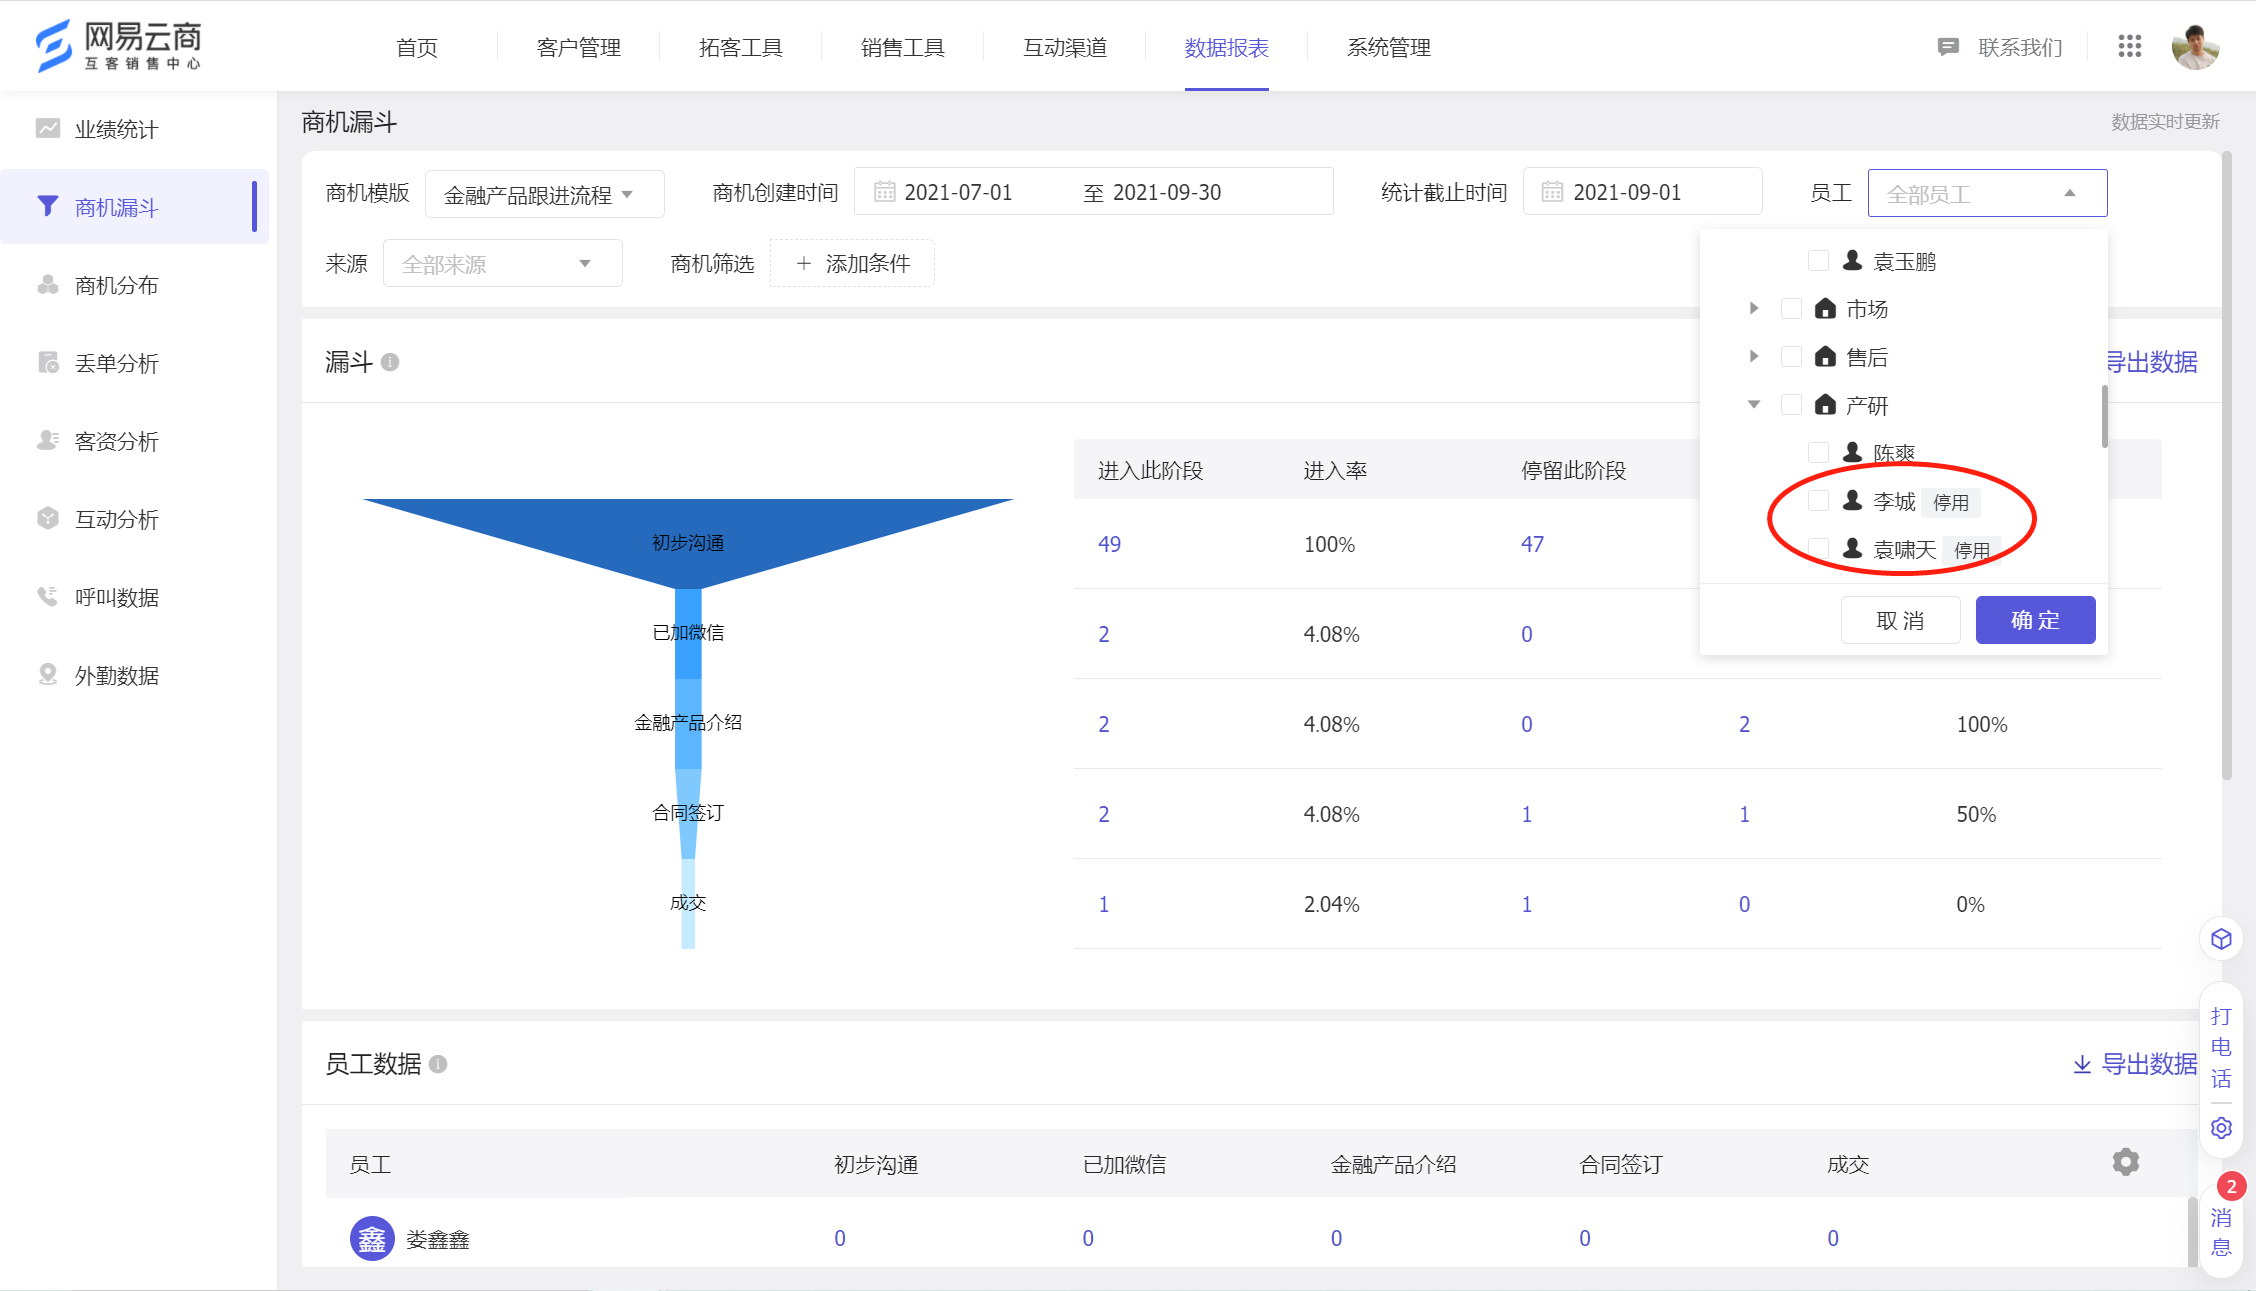Open the employee table column settings gear
The image size is (2256, 1291).
2126,1162
